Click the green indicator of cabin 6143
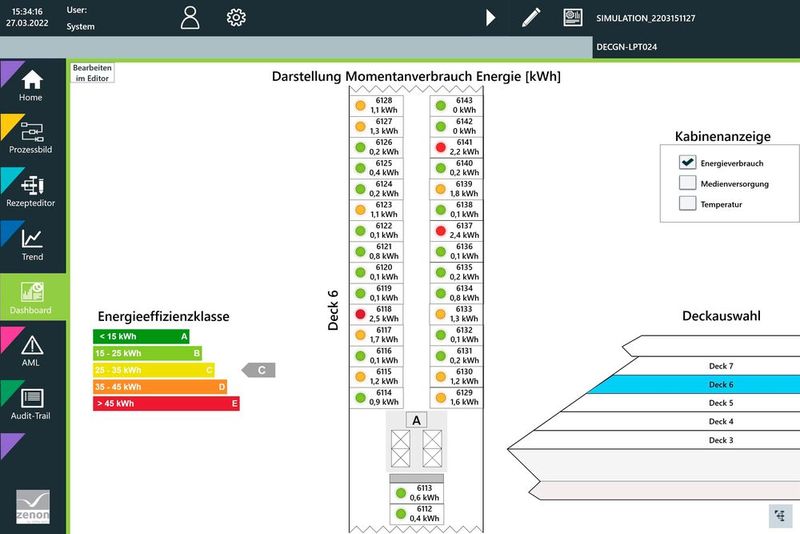This screenshot has height=534, width=800. pos(441,106)
